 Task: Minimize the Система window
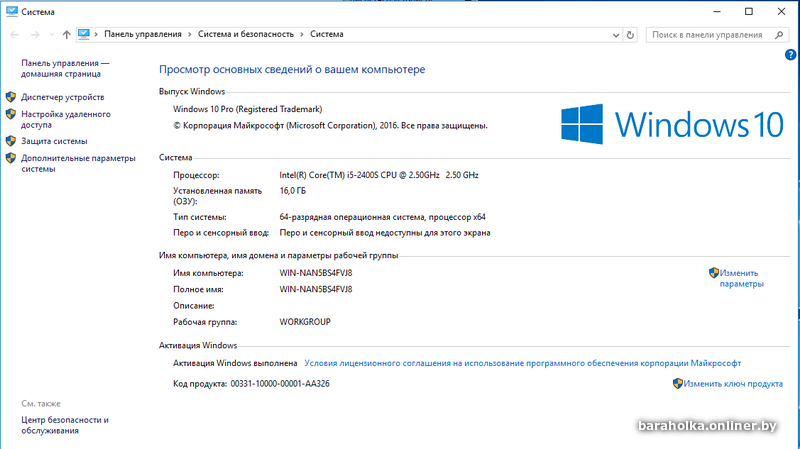tap(717, 11)
